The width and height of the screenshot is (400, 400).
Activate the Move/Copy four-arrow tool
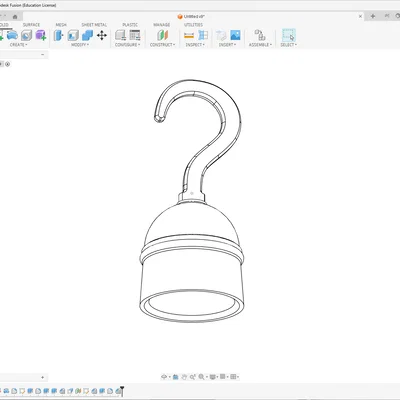pyautogui.click(x=102, y=35)
